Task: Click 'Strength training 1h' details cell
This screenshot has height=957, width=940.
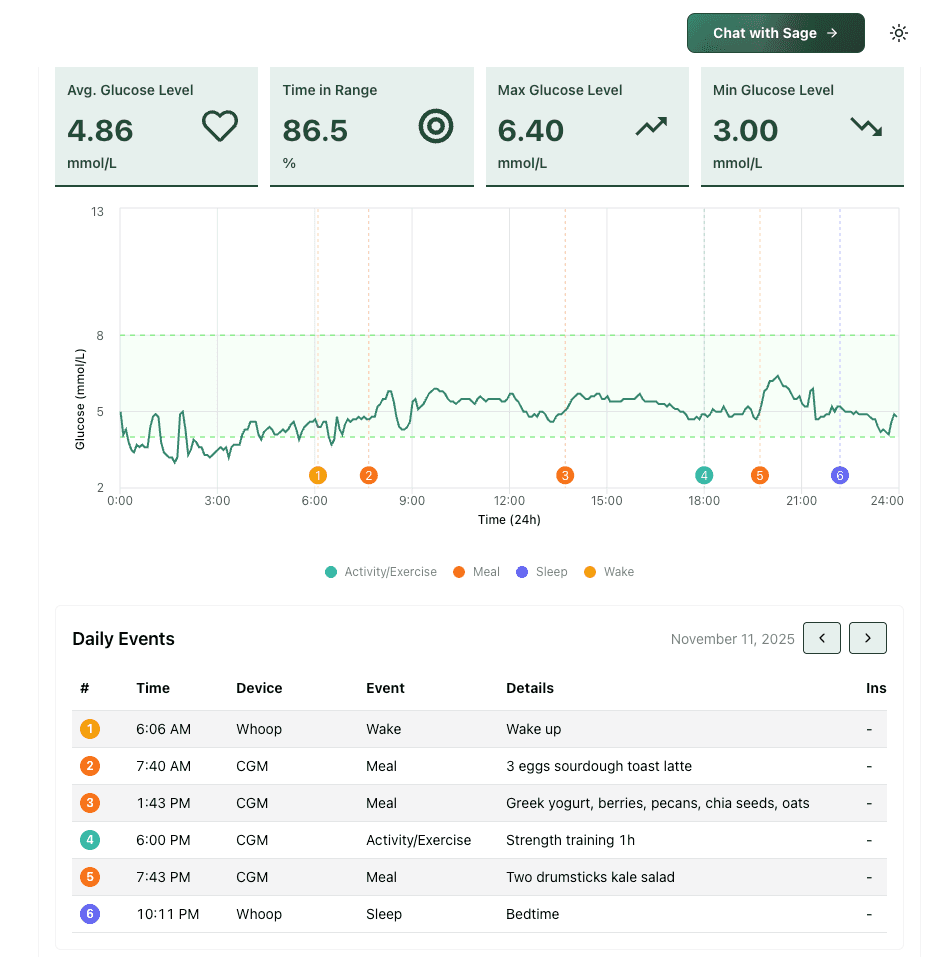Action: 570,840
